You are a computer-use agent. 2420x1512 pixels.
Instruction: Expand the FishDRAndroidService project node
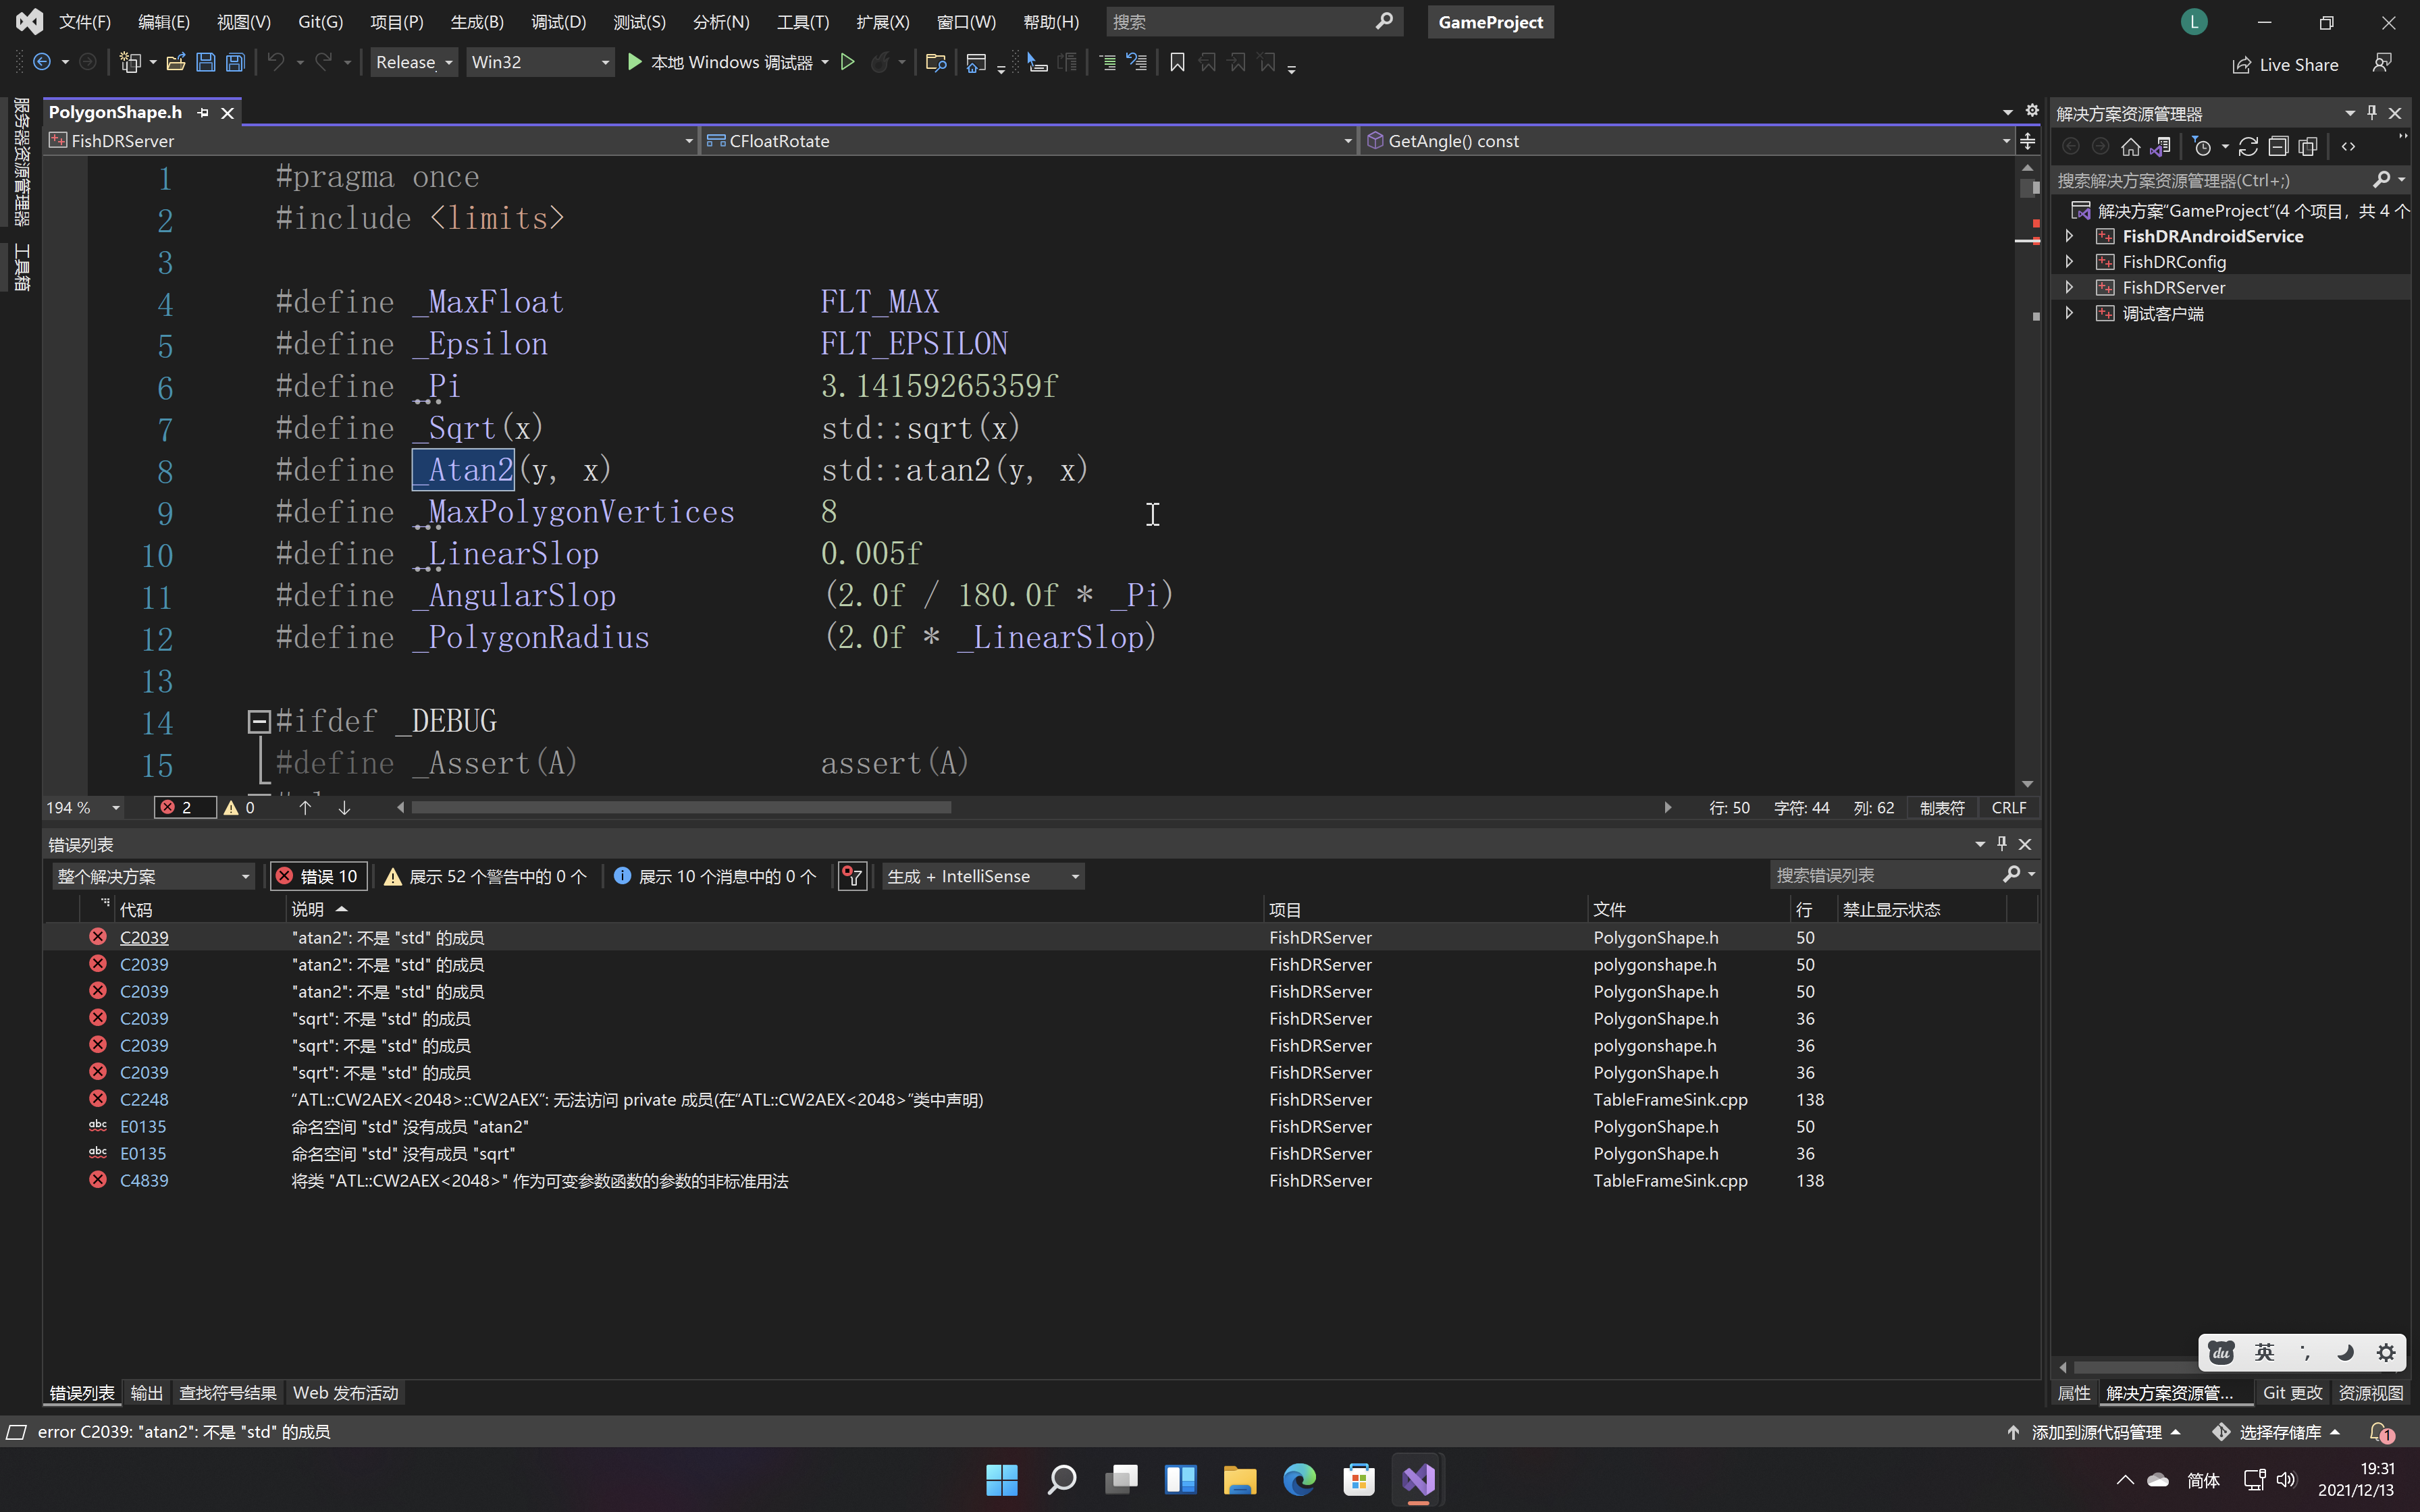[x=2069, y=236]
